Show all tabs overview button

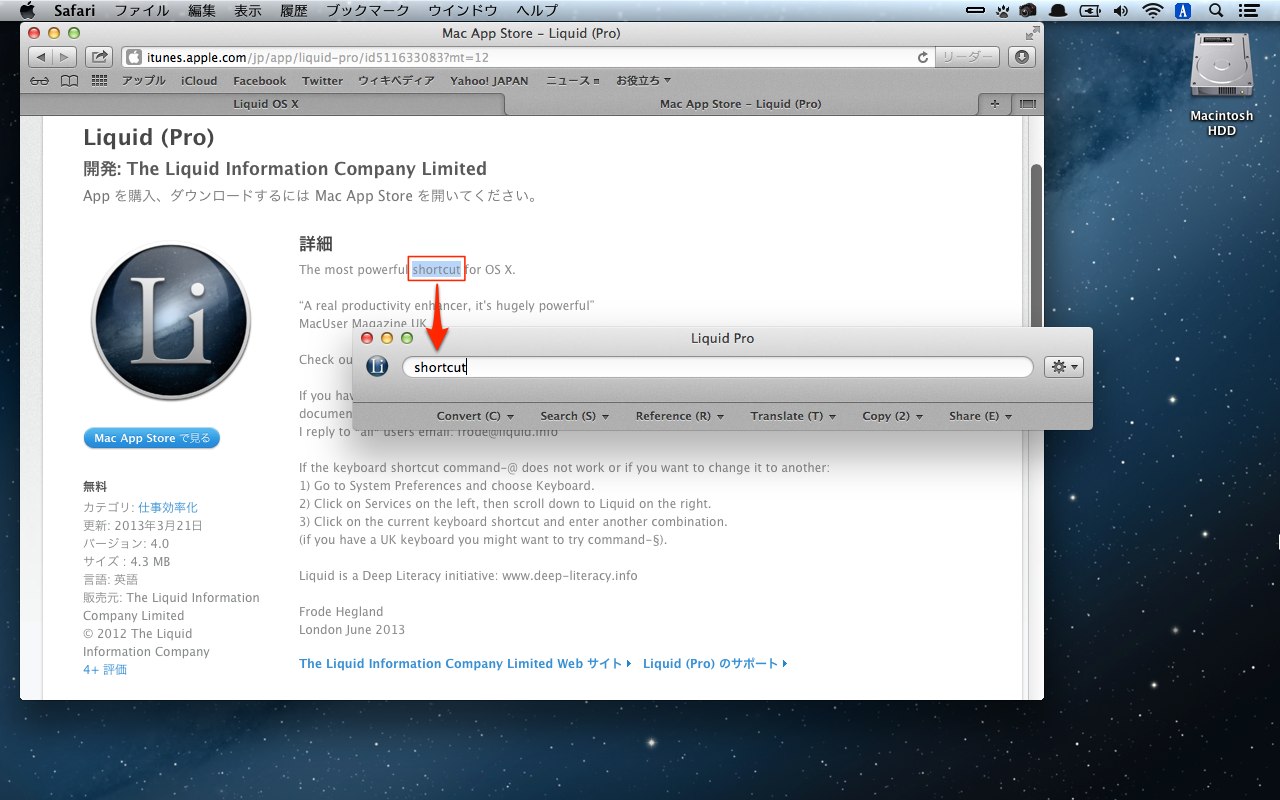(1027, 104)
